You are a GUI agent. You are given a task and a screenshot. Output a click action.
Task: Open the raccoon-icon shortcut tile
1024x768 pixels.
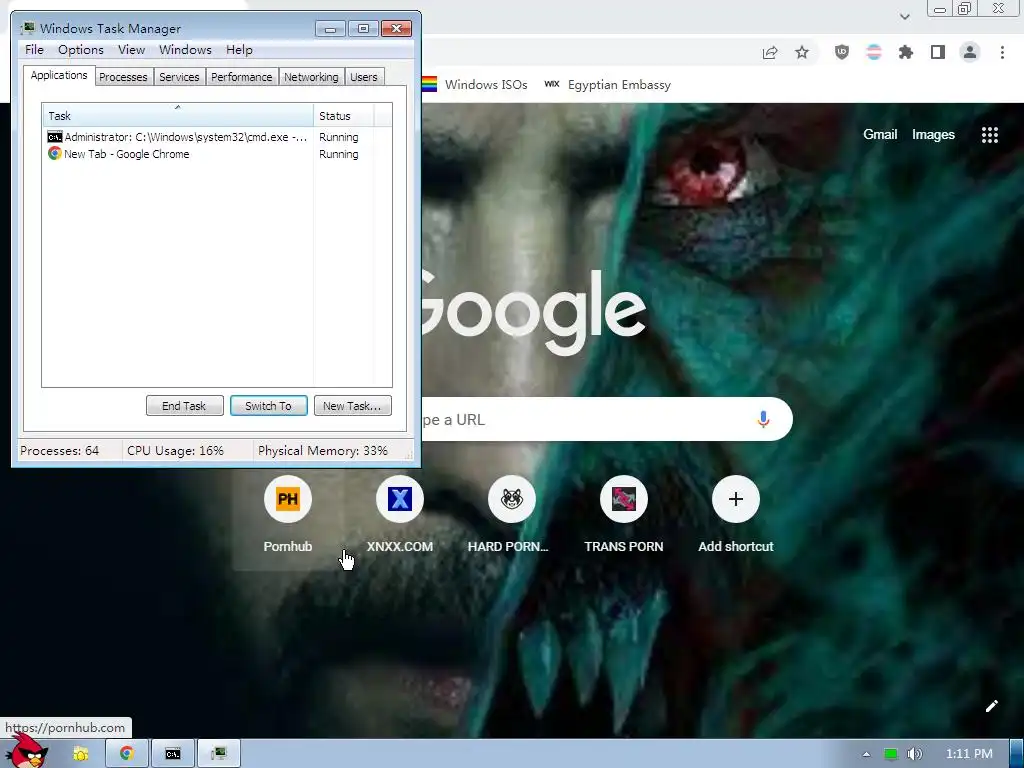coord(511,515)
